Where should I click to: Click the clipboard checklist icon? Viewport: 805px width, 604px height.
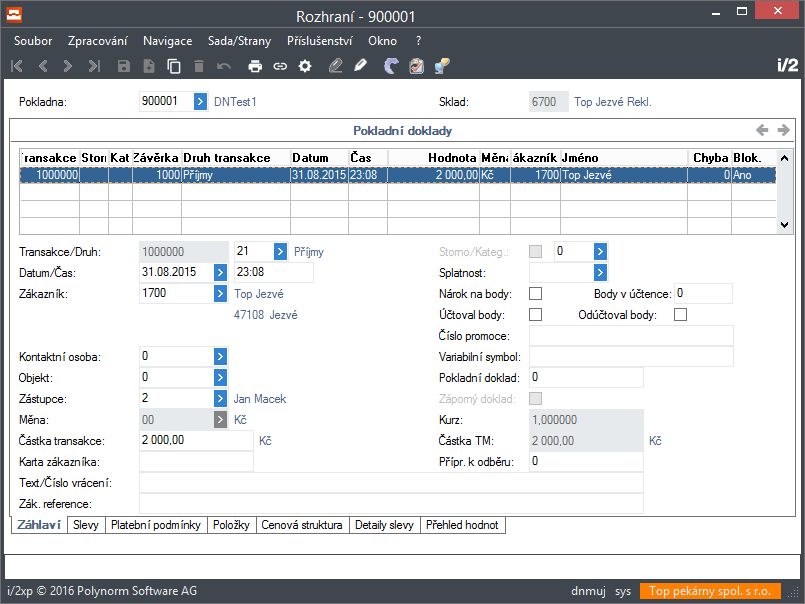coord(416,66)
